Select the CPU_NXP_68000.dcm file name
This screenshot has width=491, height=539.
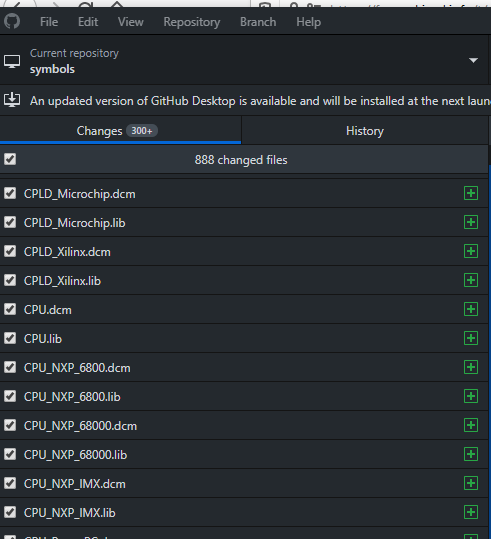(80, 426)
